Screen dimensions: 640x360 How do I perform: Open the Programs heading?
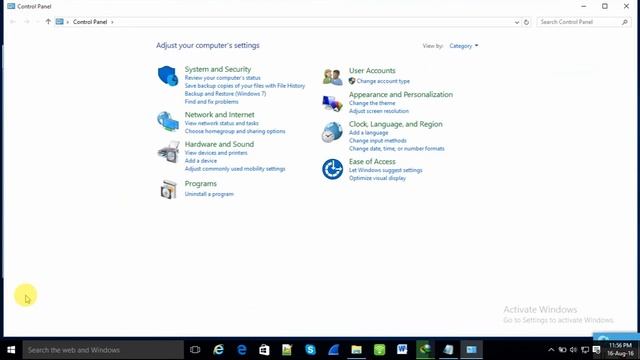[x=200, y=184]
